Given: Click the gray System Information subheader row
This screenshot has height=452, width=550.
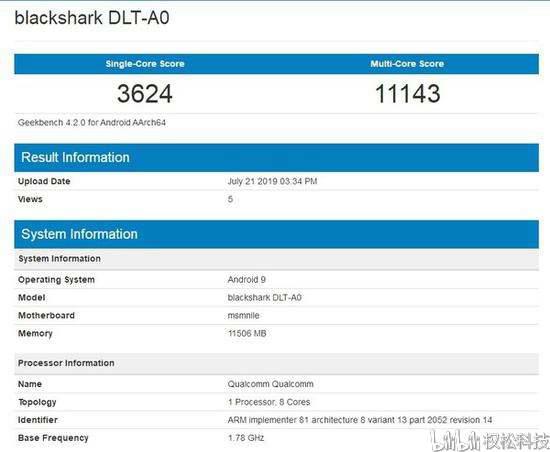Looking at the screenshot, I should click(x=276, y=259).
